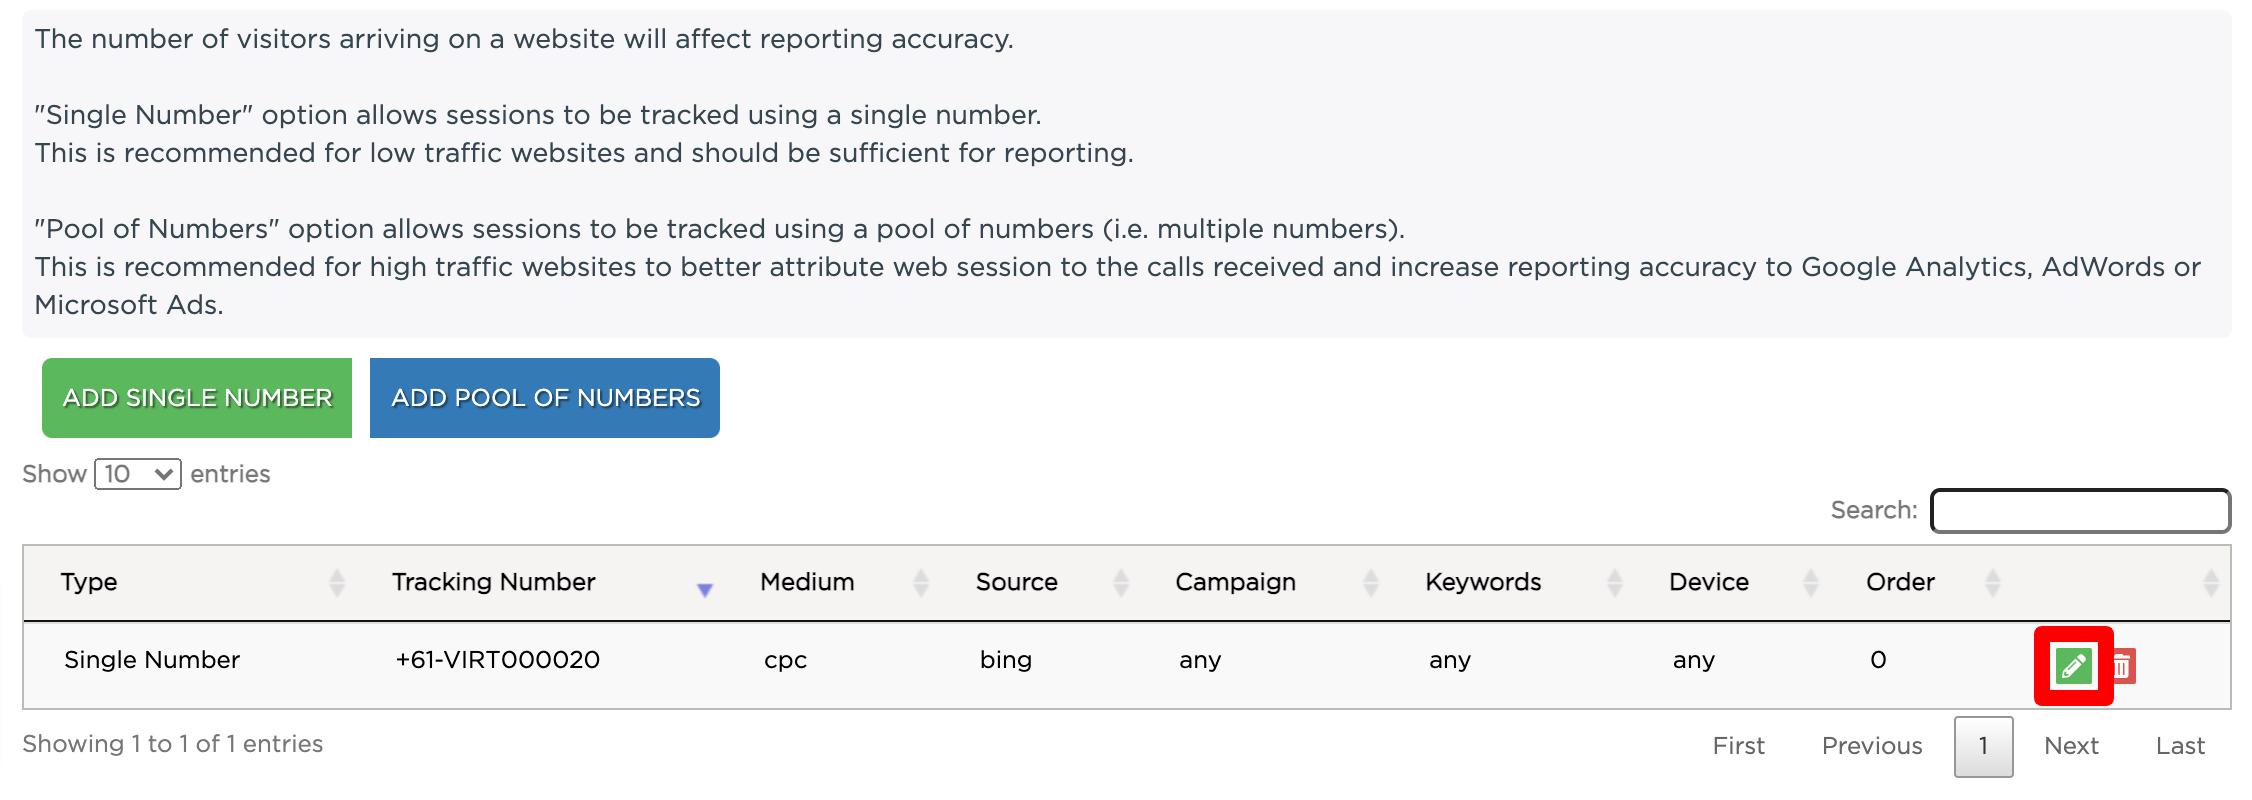This screenshot has height=800, width=2252.
Task: Go to Next page
Action: (2071, 746)
